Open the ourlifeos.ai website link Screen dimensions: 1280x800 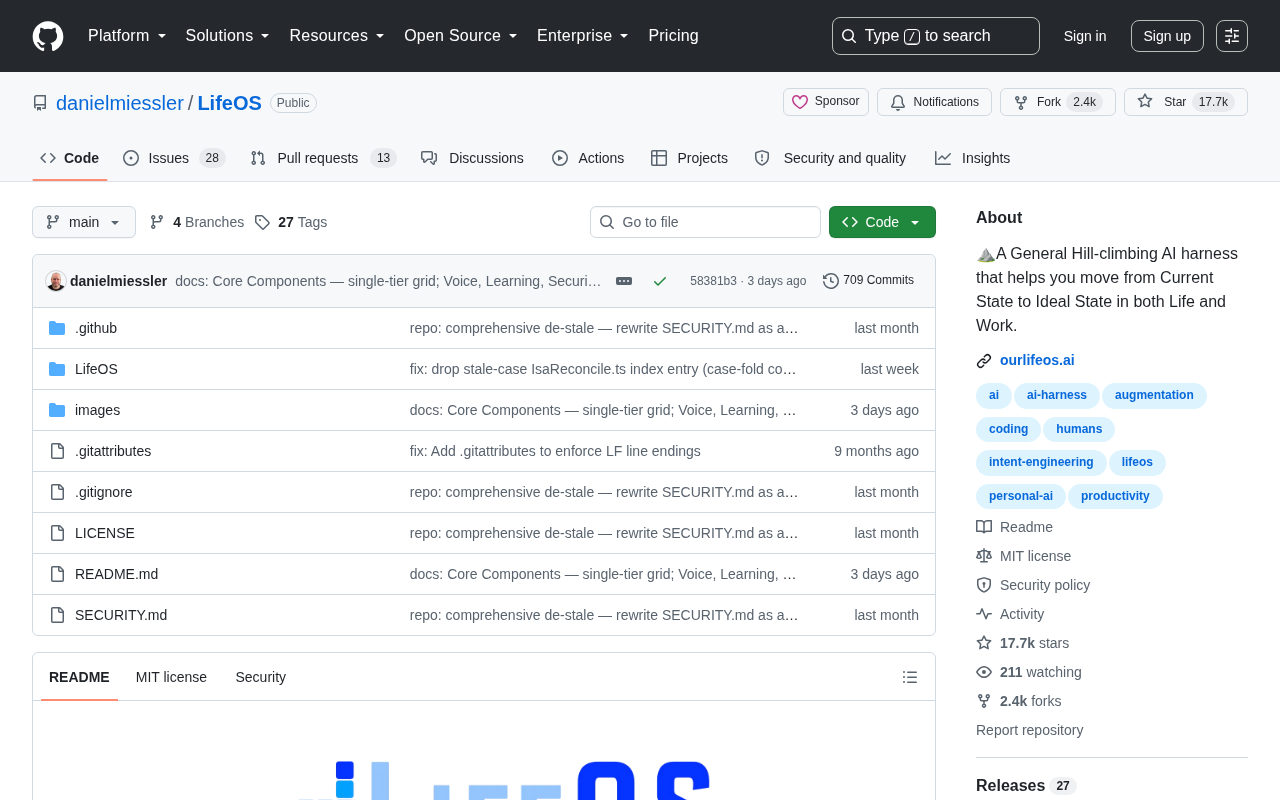click(1037, 360)
